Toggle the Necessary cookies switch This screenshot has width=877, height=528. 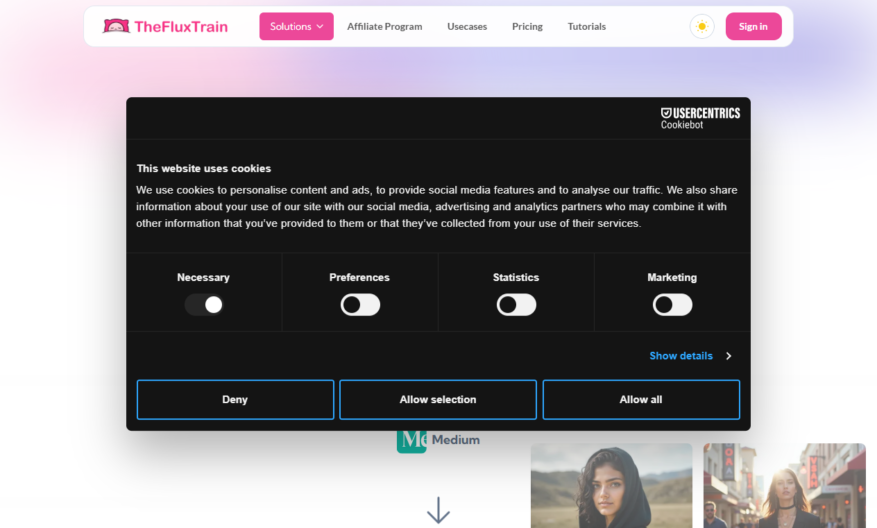tap(204, 305)
